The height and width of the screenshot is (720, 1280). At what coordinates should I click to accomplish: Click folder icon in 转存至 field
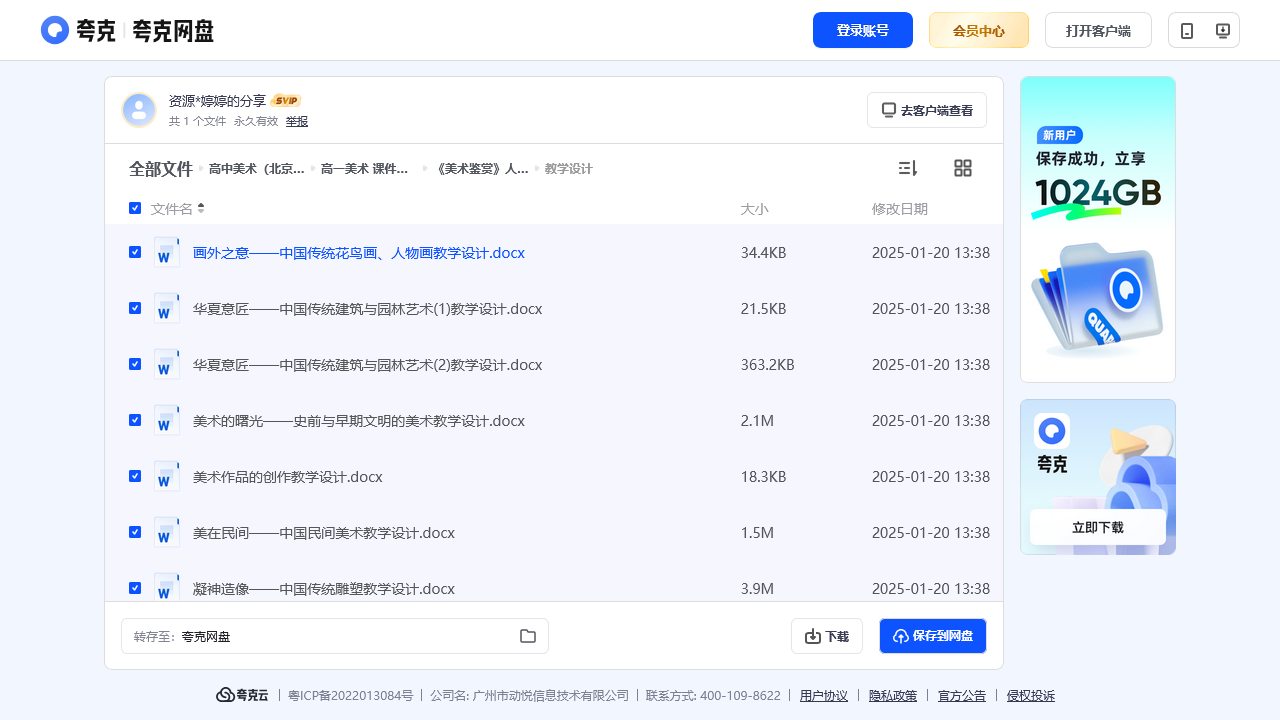click(x=528, y=636)
